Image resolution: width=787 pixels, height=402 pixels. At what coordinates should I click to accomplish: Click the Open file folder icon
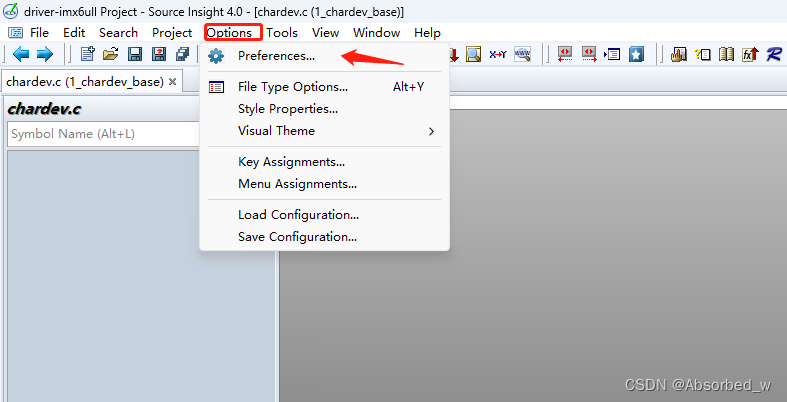110,54
